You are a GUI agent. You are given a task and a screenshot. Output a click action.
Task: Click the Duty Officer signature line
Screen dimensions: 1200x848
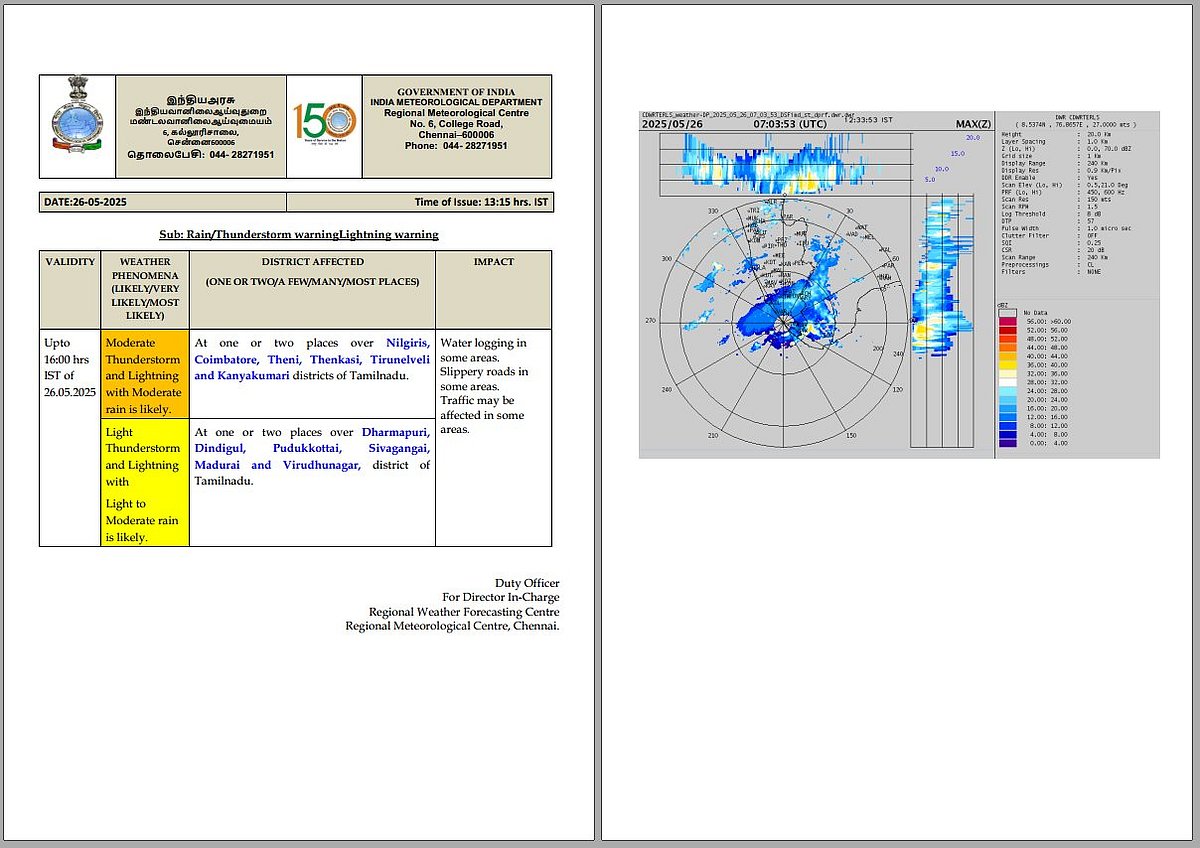(527, 583)
